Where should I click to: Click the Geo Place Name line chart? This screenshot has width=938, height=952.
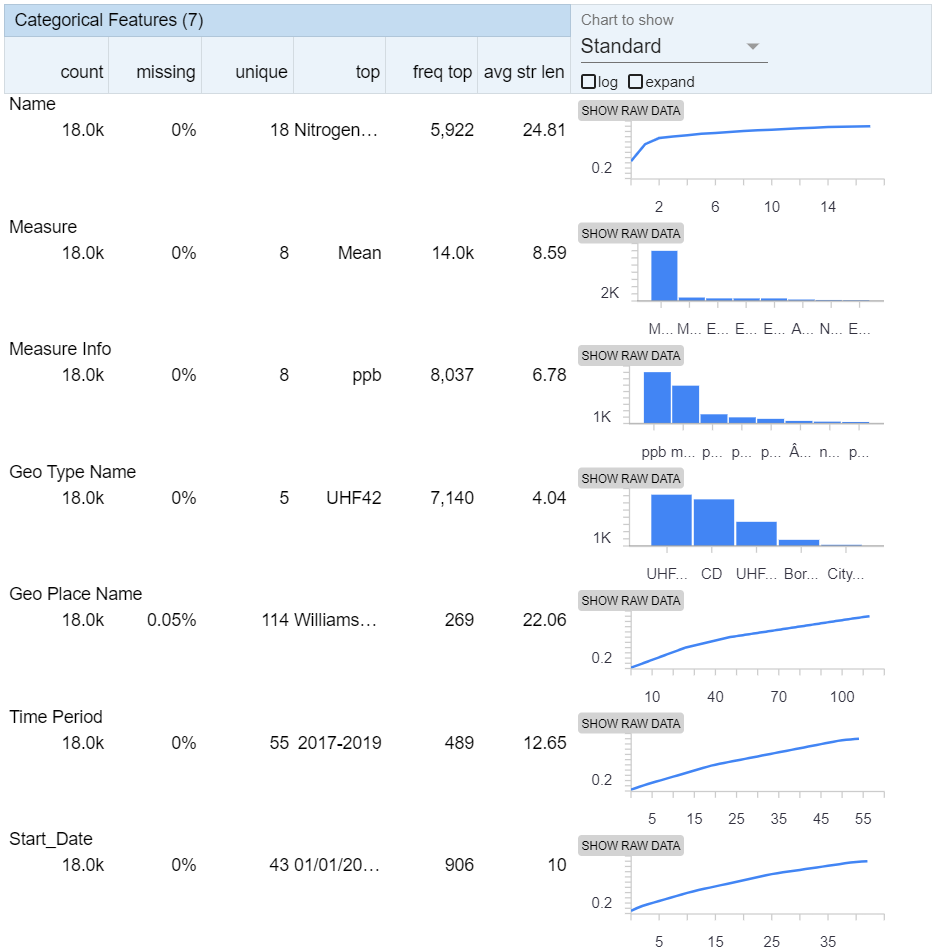coord(750,641)
